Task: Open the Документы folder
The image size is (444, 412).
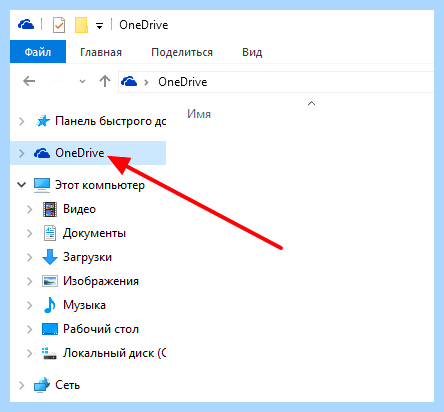Action: (94, 233)
